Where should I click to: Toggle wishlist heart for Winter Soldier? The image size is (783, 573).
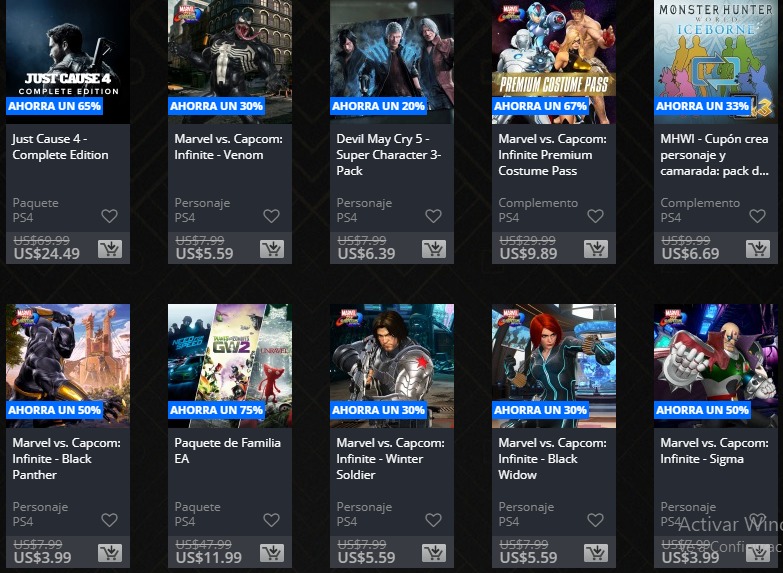(x=433, y=520)
